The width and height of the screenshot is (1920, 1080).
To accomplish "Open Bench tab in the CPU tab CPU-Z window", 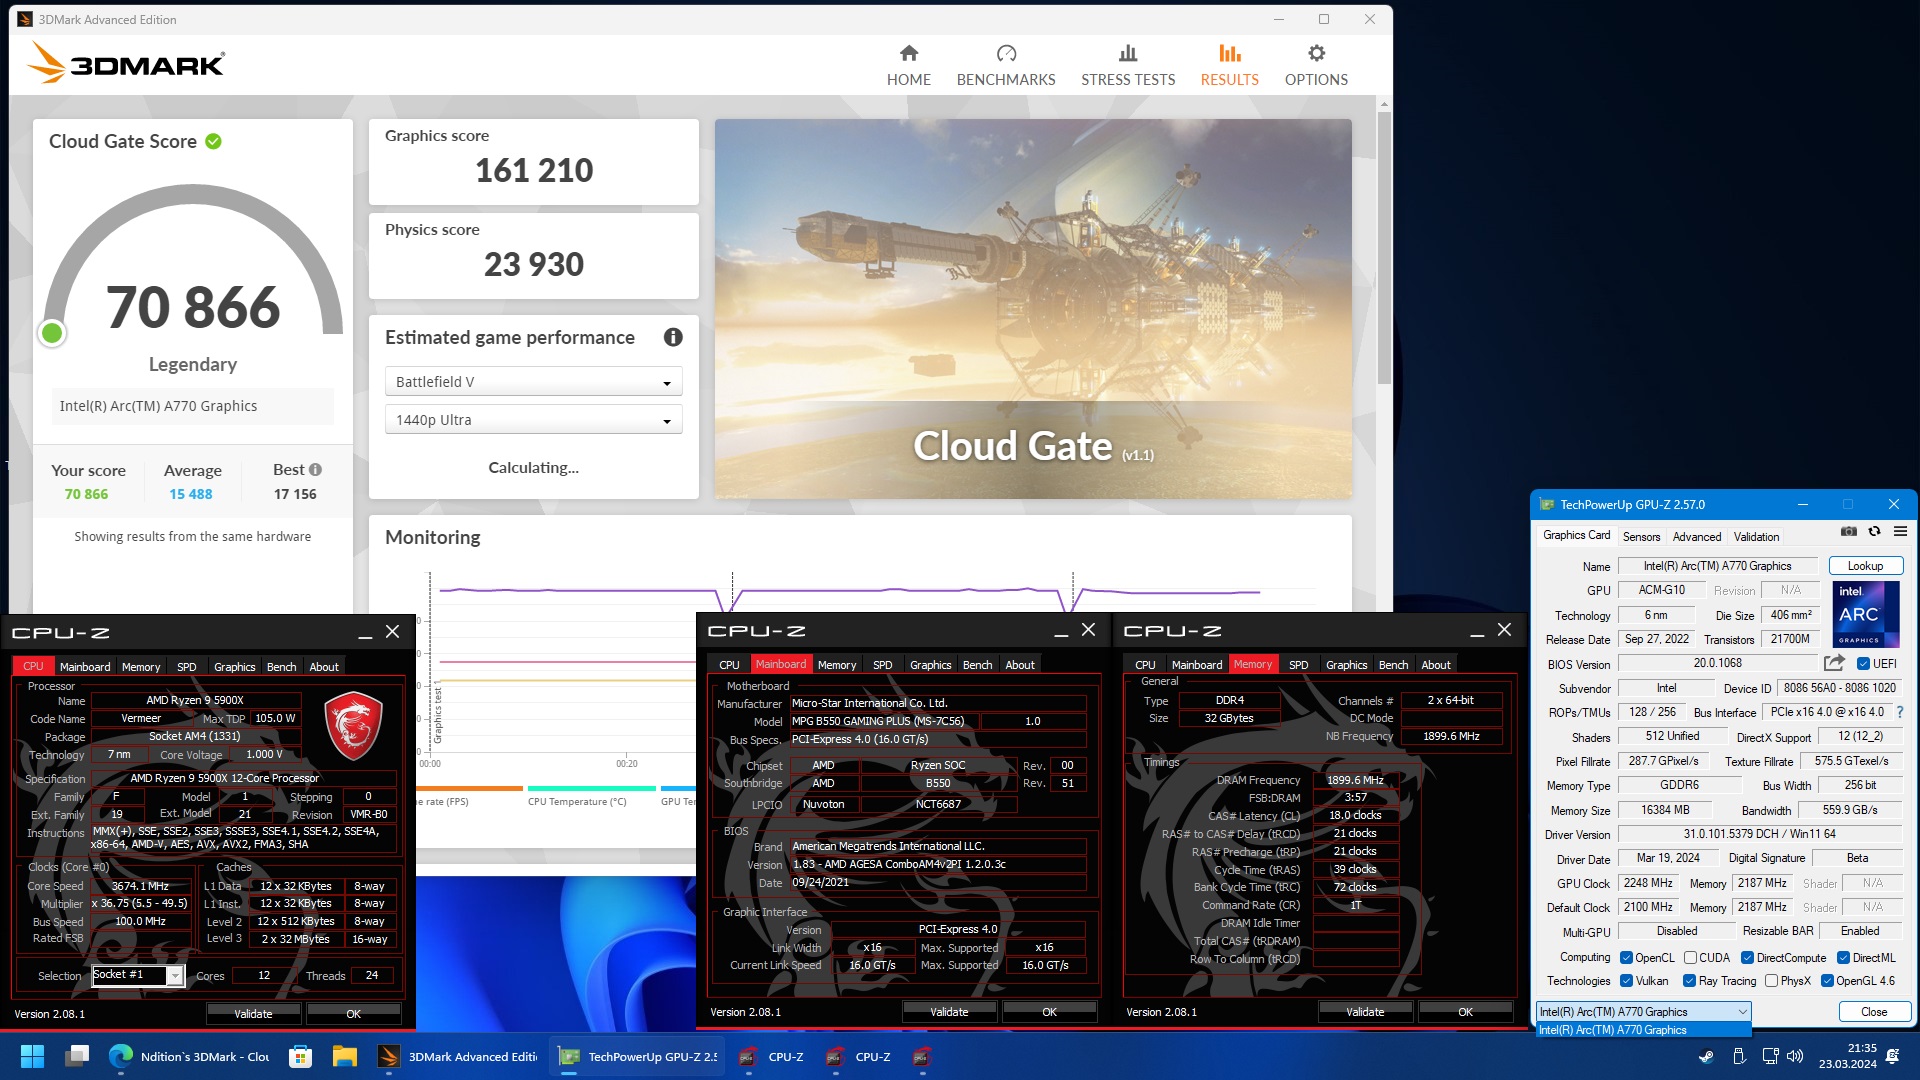I will (281, 667).
